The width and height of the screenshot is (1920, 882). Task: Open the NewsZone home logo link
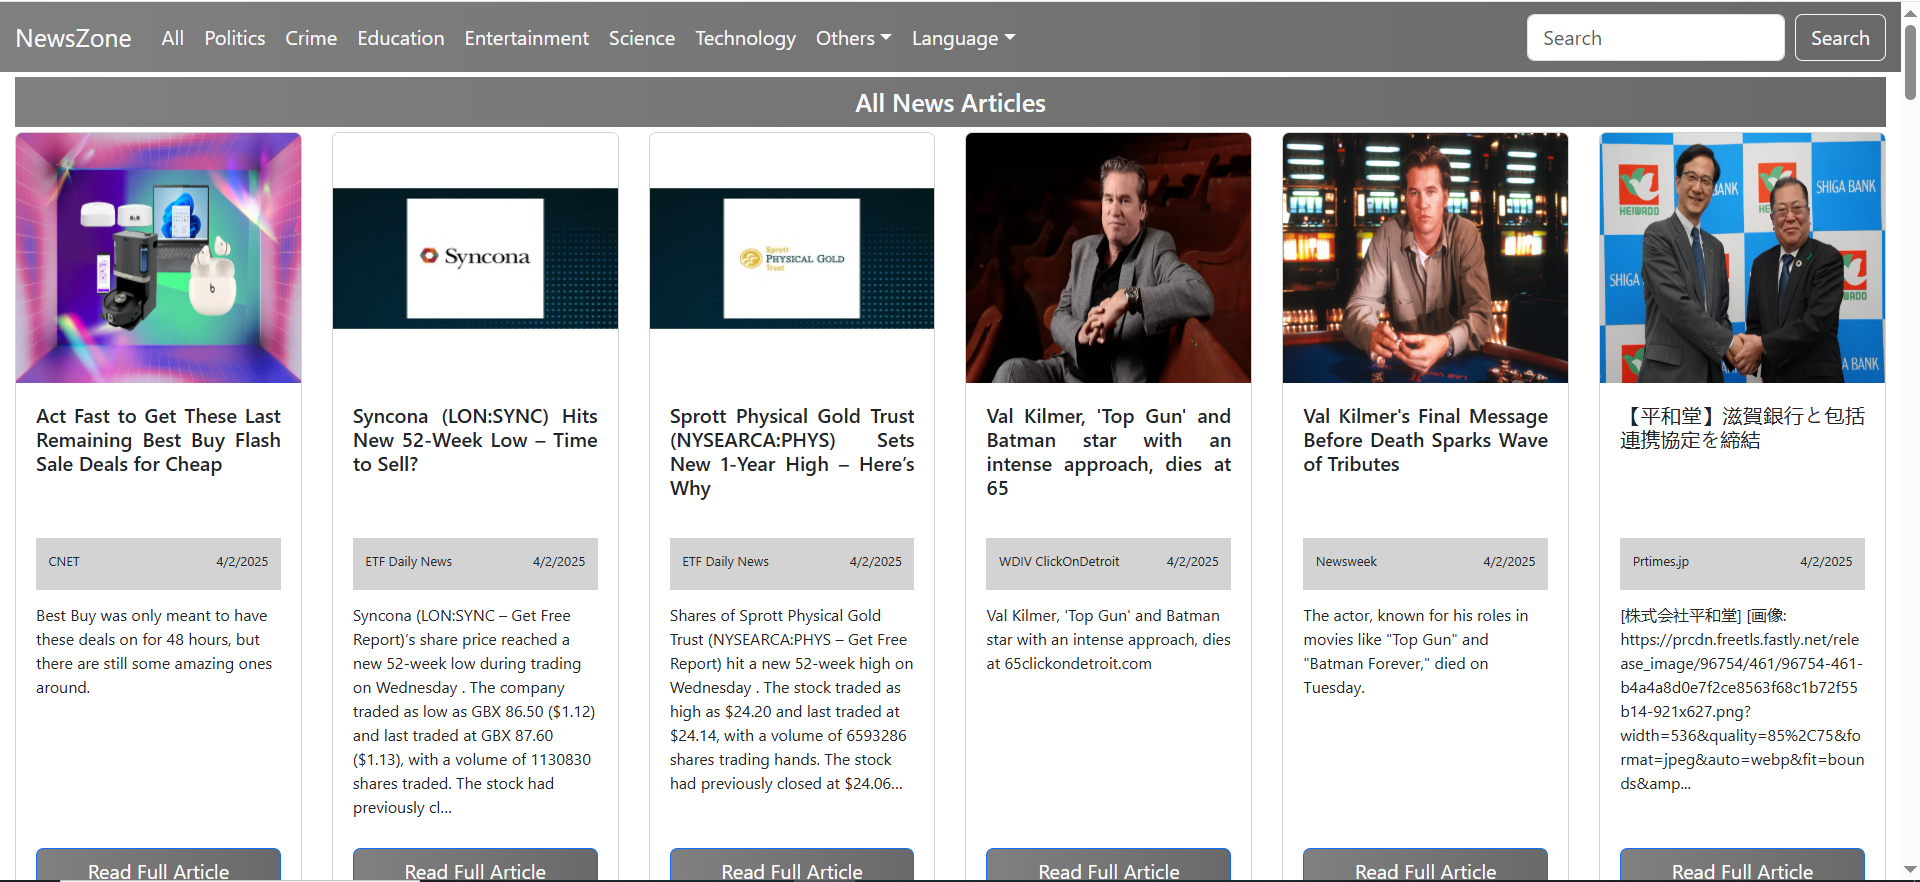[73, 38]
